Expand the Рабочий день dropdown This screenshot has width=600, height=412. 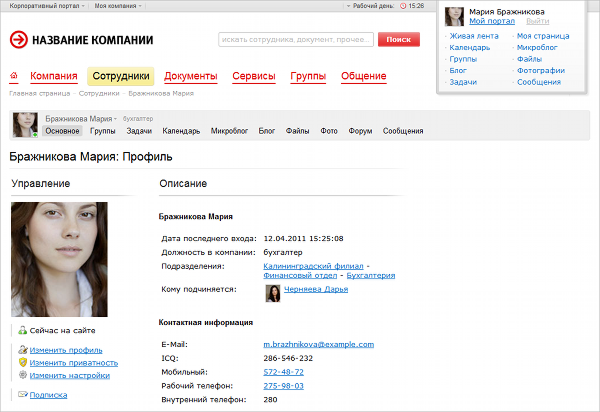[x=370, y=6]
